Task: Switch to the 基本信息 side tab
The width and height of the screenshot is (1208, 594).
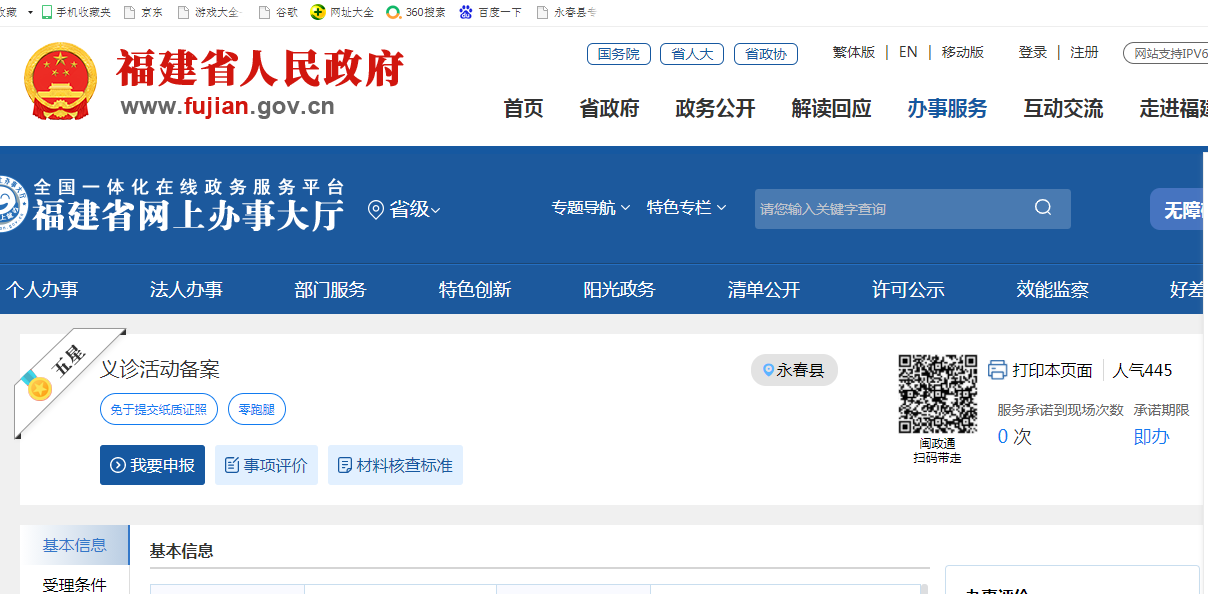Action: coord(74,545)
